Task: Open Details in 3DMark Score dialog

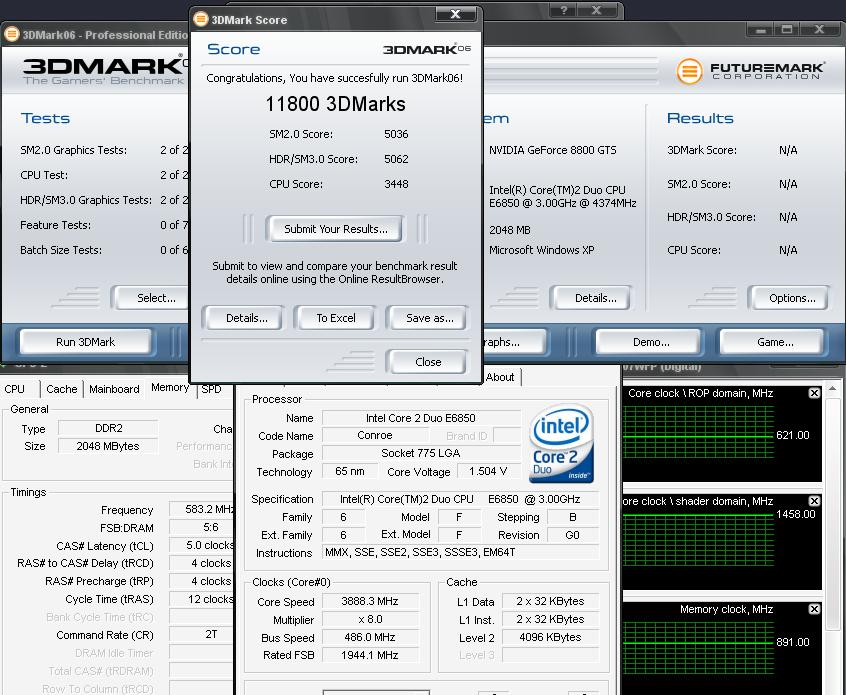Action: pyautogui.click(x=243, y=318)
